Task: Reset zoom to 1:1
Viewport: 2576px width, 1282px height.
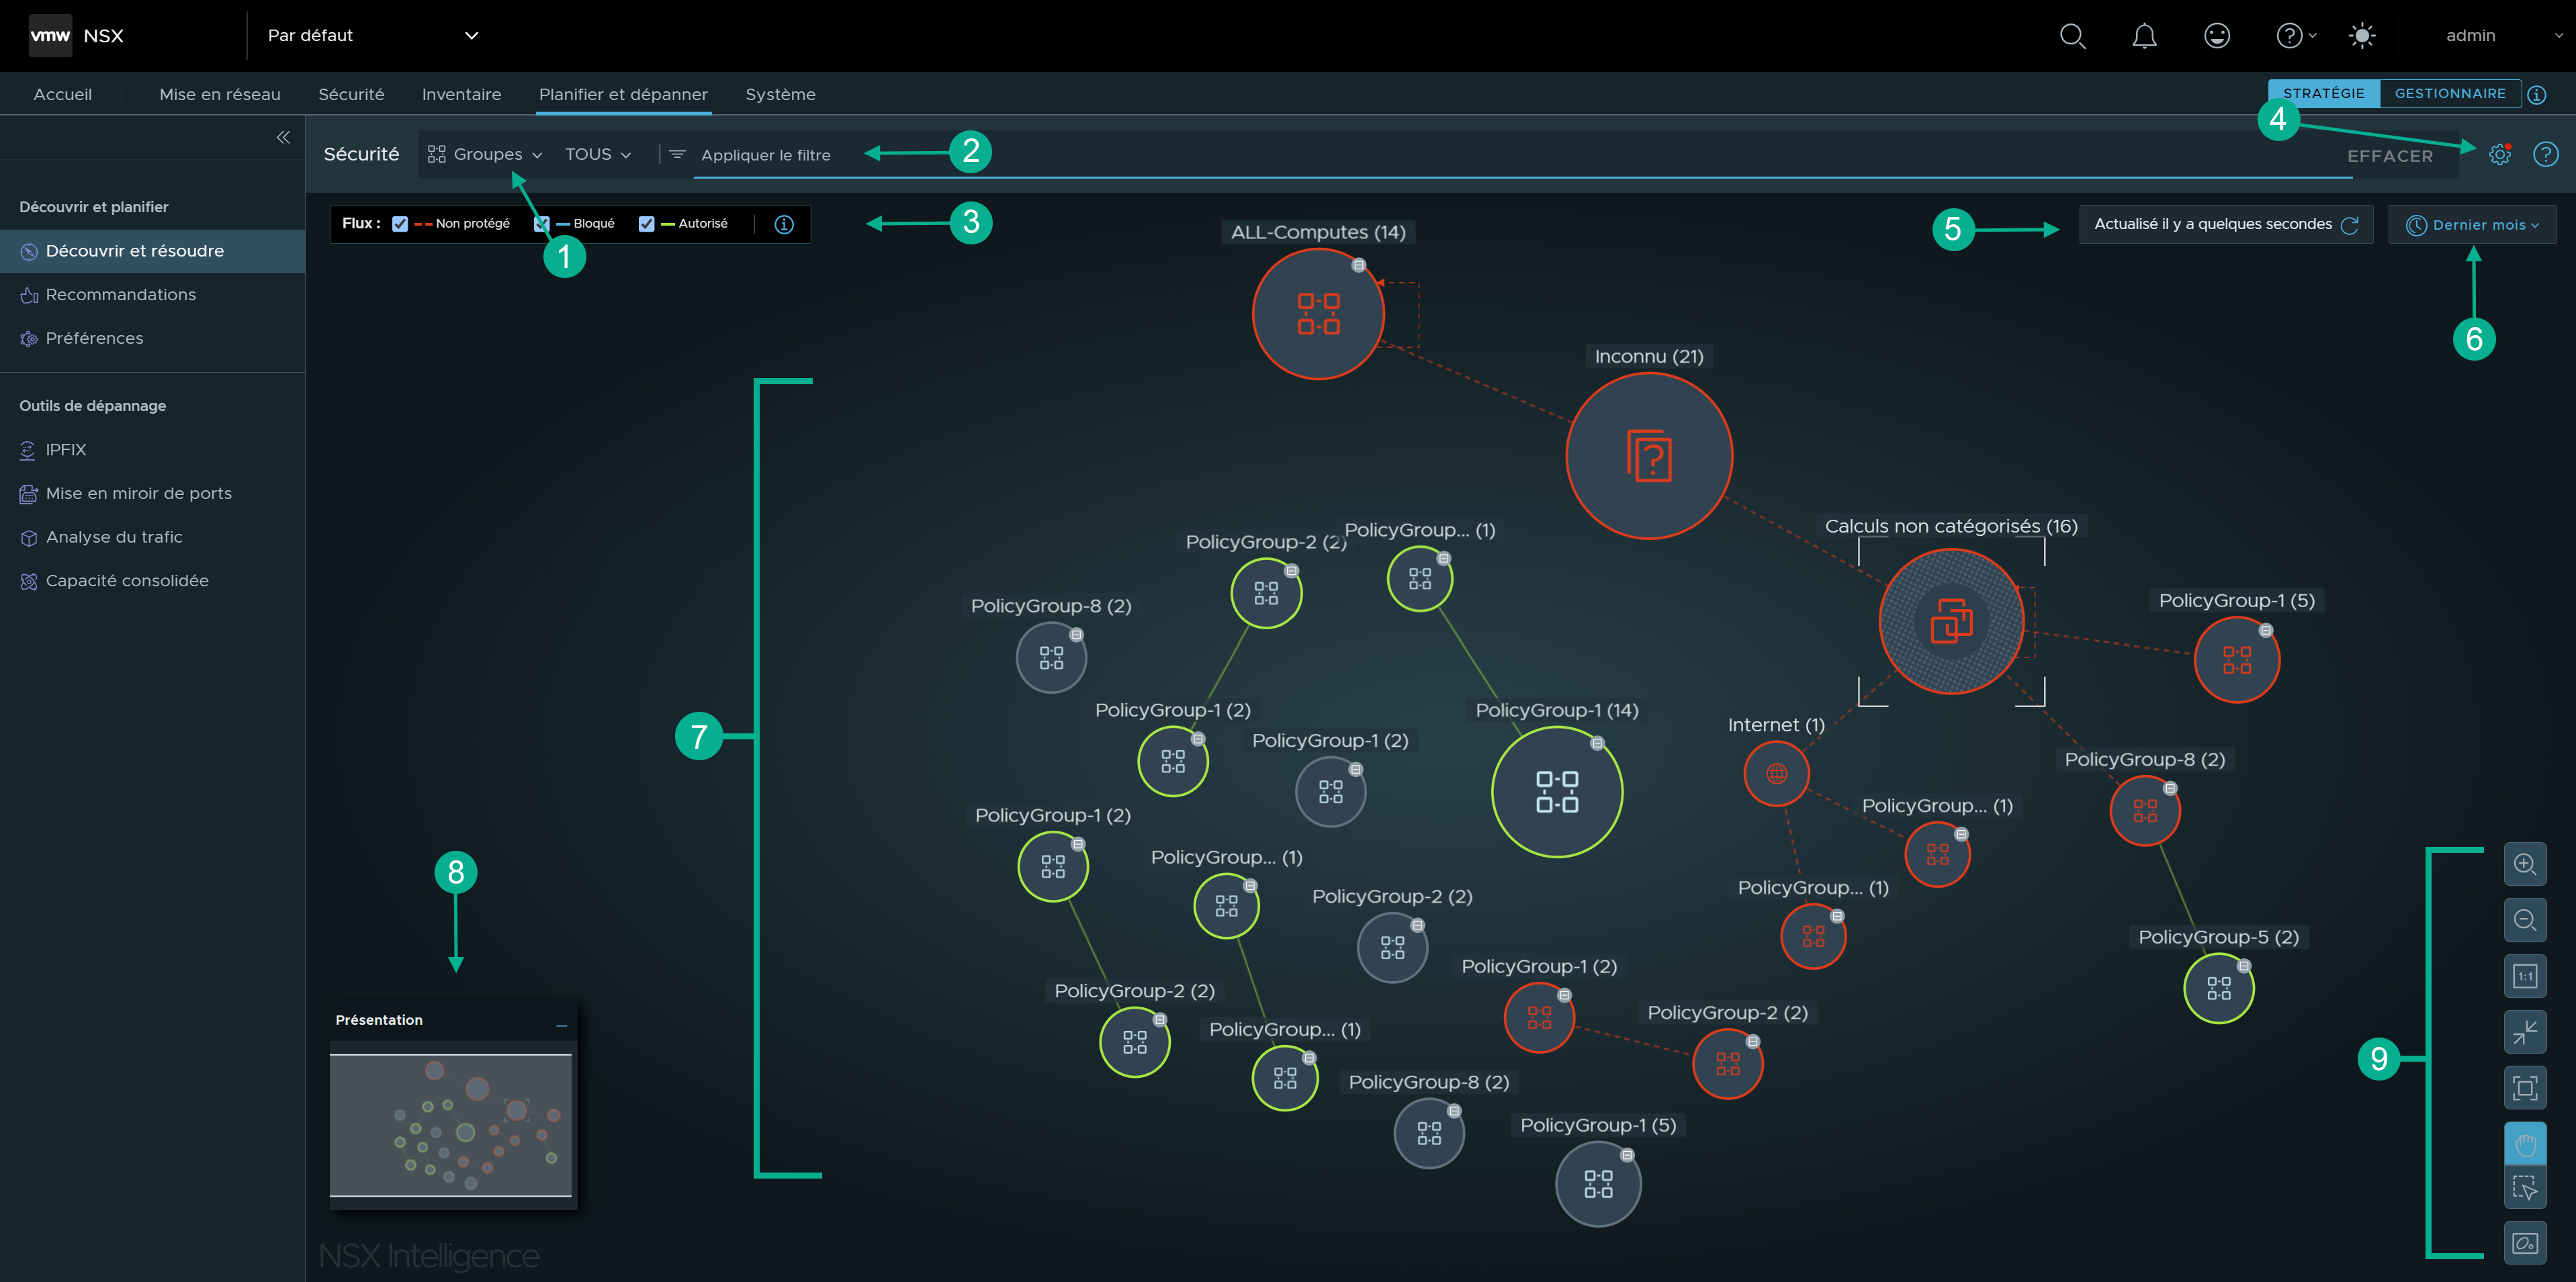Action: click(x=2525, y=976)
